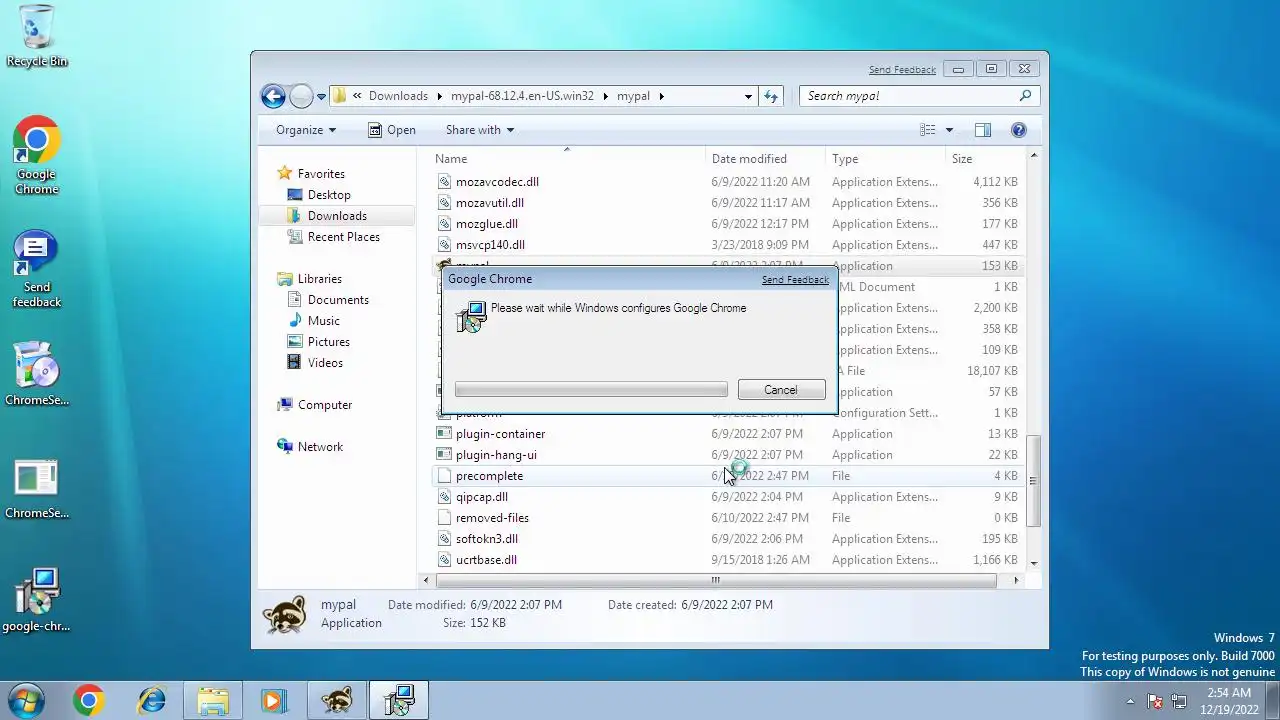1280x720 pixels.
Task: Open Pictures library
Action: click(x=328, y=342)
